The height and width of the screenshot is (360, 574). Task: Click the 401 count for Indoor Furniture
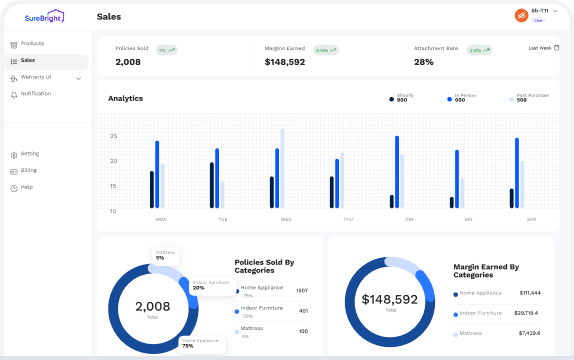303,311
